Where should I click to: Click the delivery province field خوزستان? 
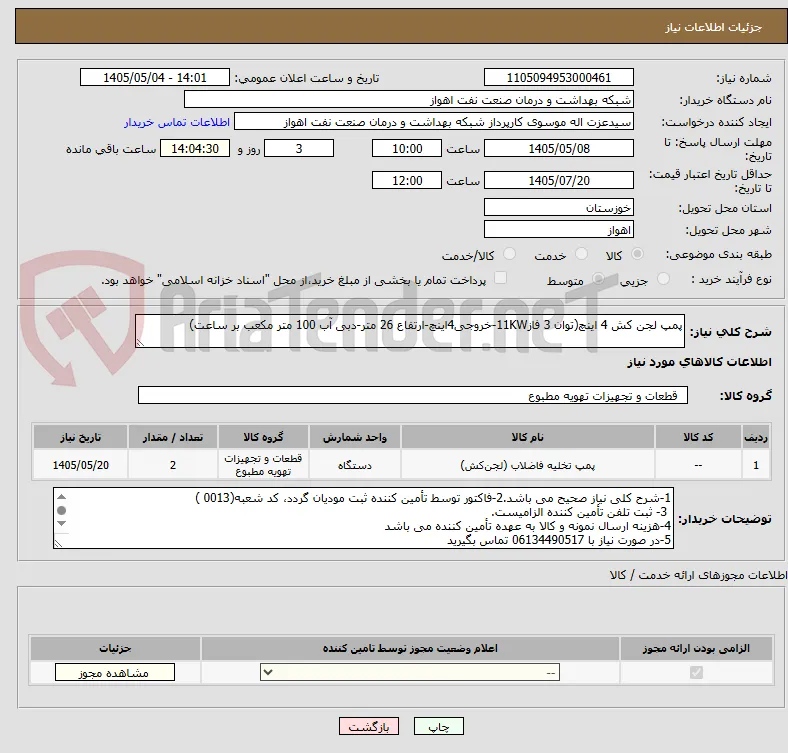coord(558,208)
